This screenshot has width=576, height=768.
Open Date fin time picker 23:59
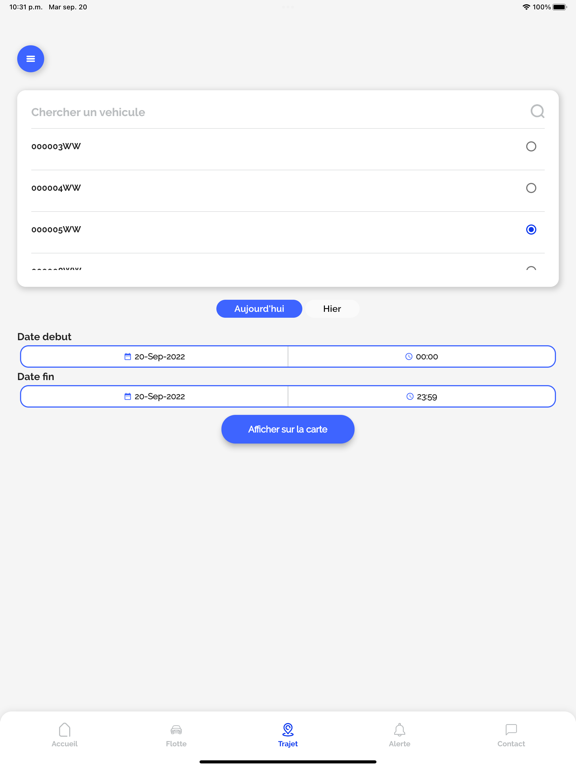coord(422,396)
